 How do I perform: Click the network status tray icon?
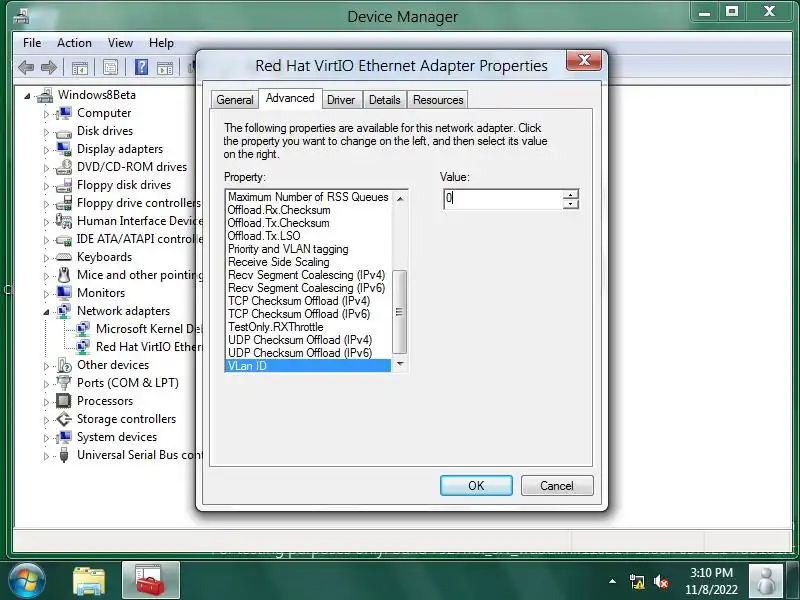(x=637, y=581)
